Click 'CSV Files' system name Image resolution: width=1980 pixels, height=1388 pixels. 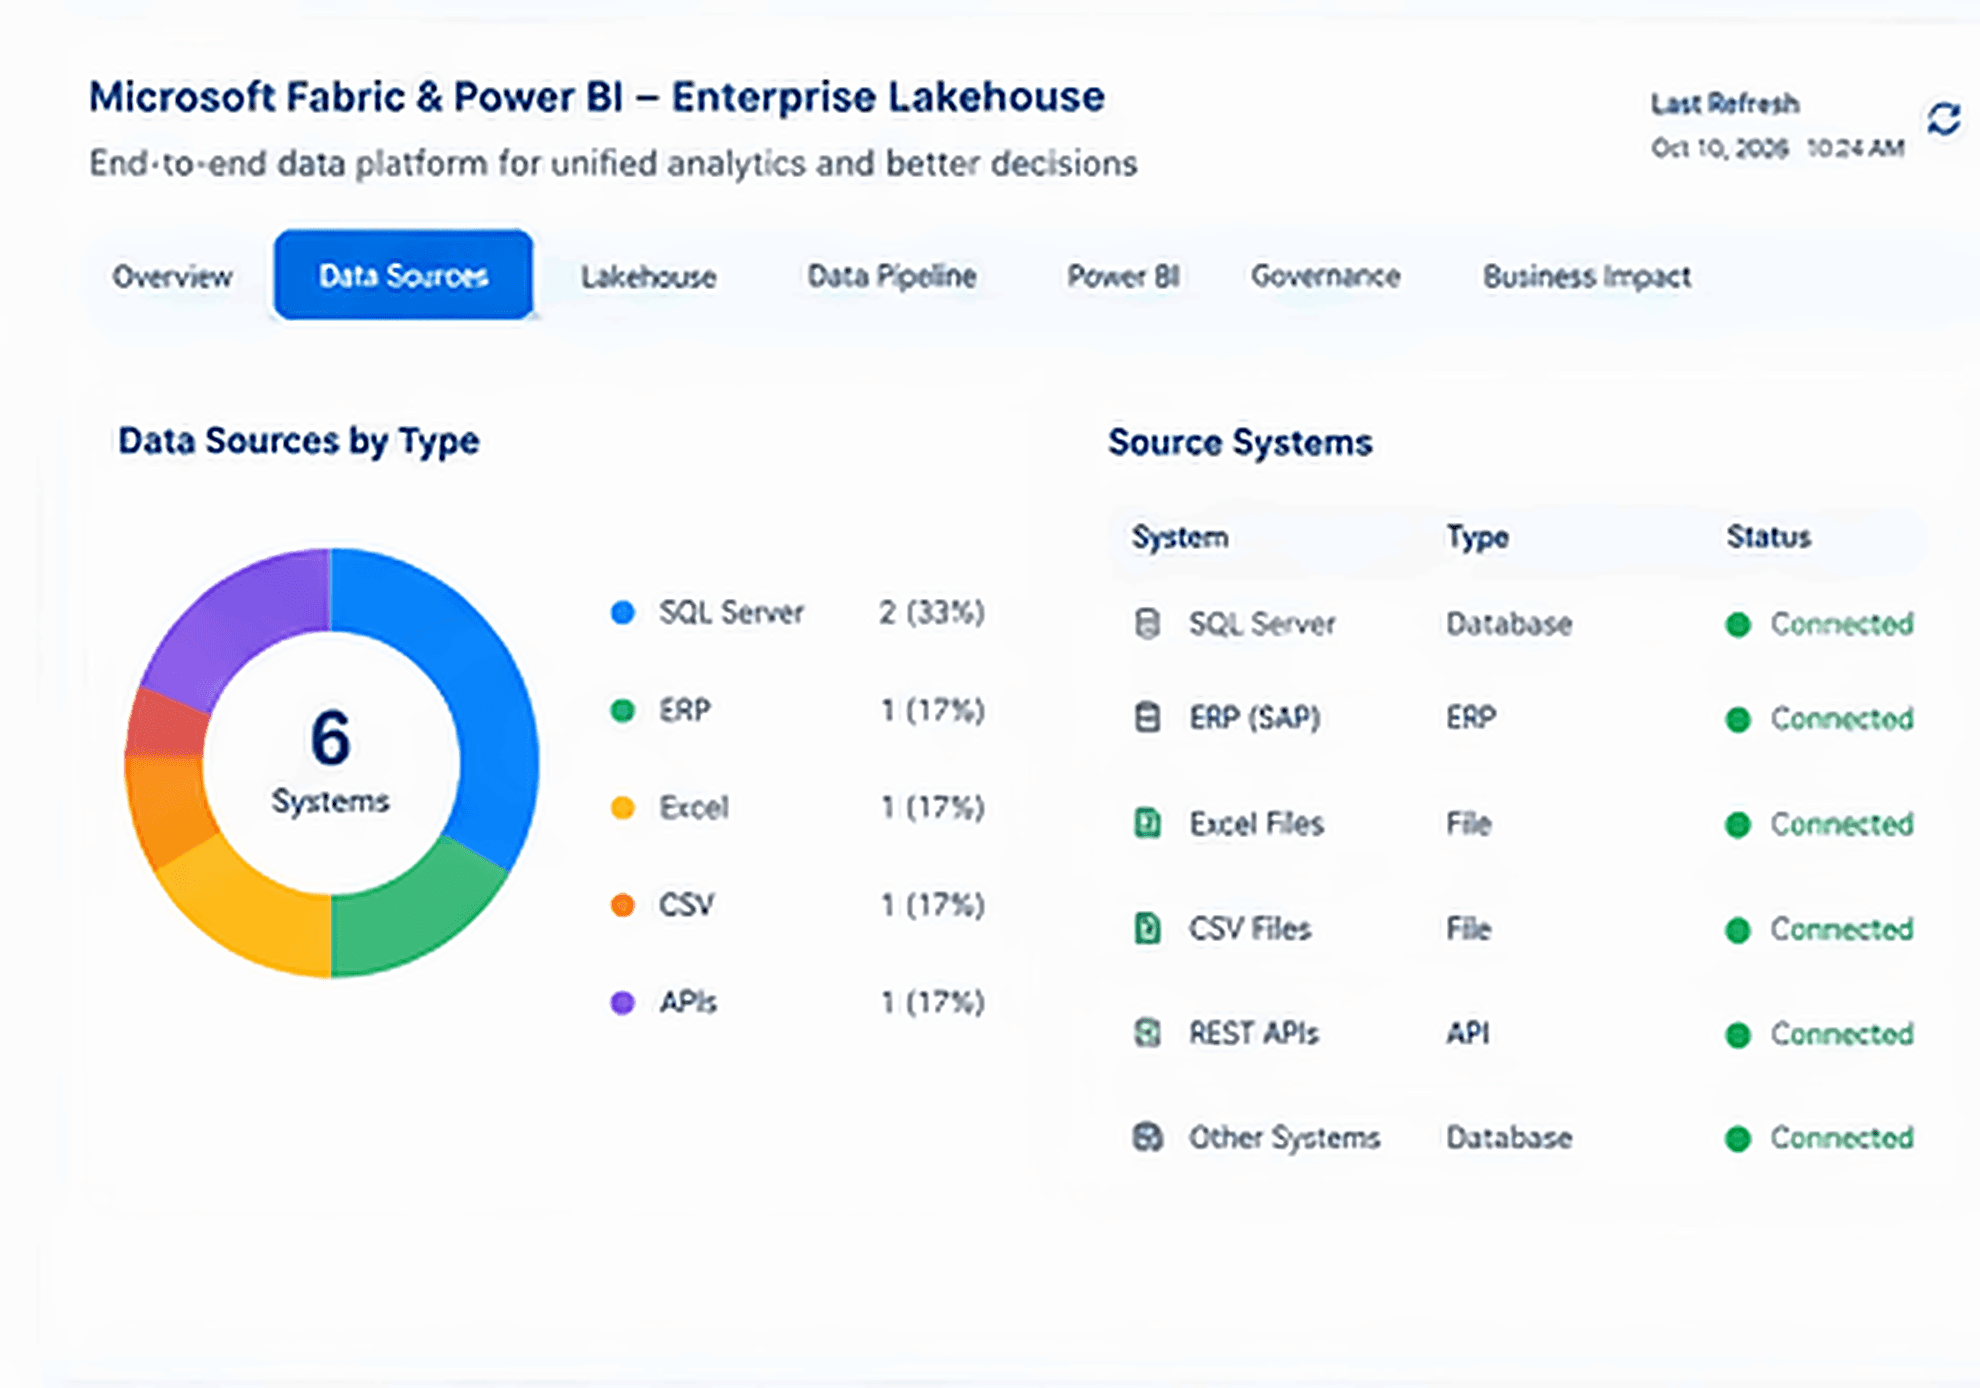click(1250, 928)
